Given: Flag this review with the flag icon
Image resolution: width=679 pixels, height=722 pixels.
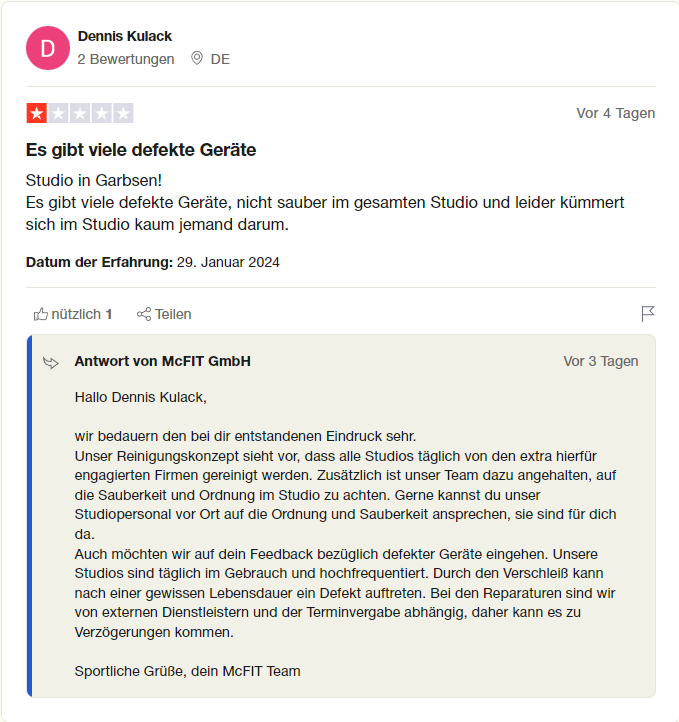Looking at the screenshot, I should click(x=648, y=314).
